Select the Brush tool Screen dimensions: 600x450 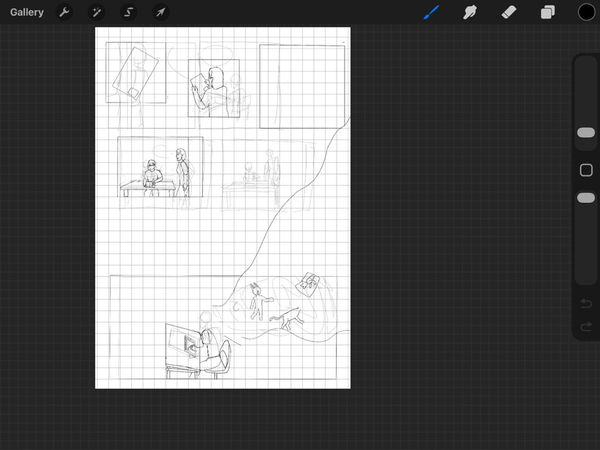pos(432,12)
